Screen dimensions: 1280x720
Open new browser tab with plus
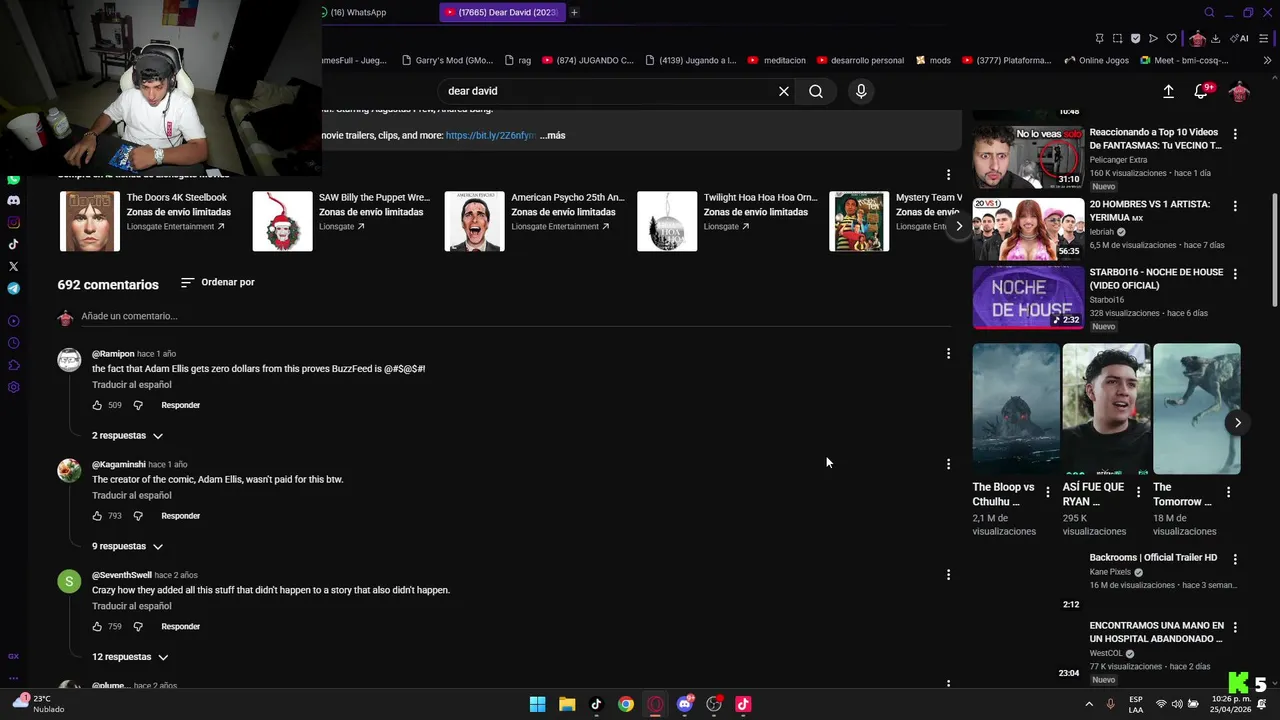(x=574, y=12)
